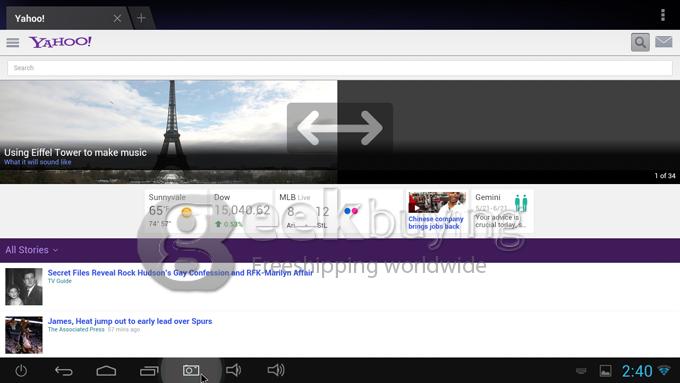680x383 pixels.
Task: Expand the All Stories dropdown
Action: click(x=31, y=250)
